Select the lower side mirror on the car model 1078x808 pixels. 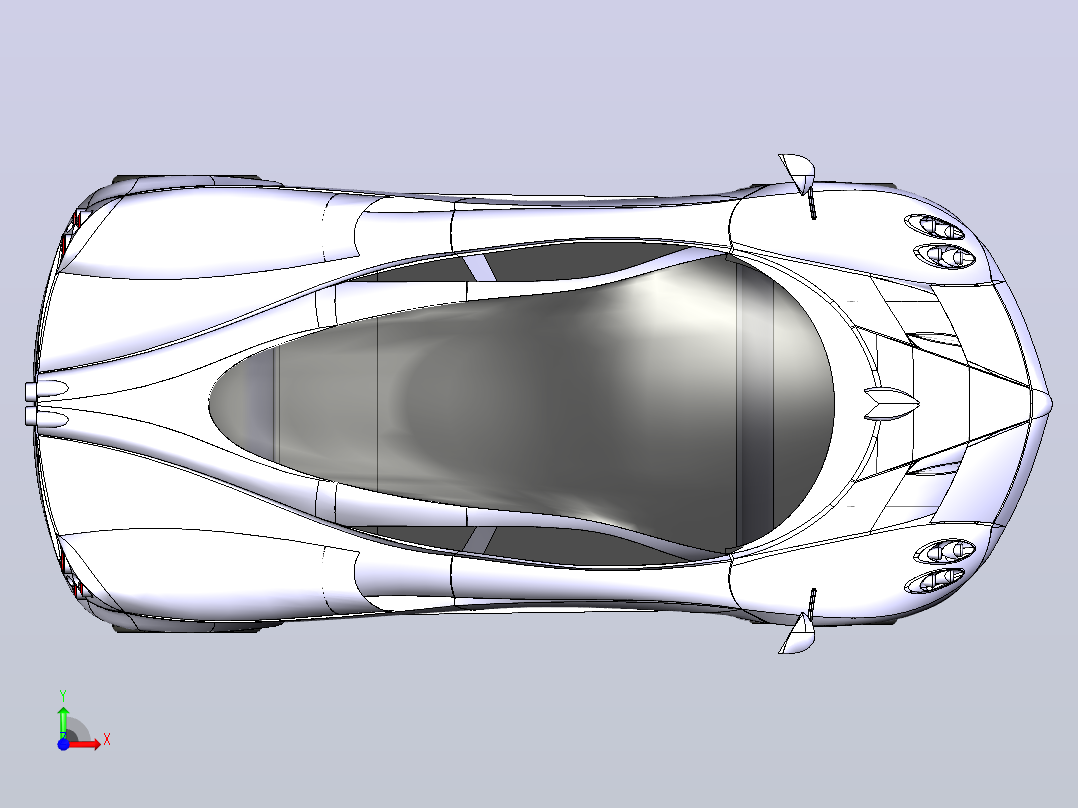798,634
